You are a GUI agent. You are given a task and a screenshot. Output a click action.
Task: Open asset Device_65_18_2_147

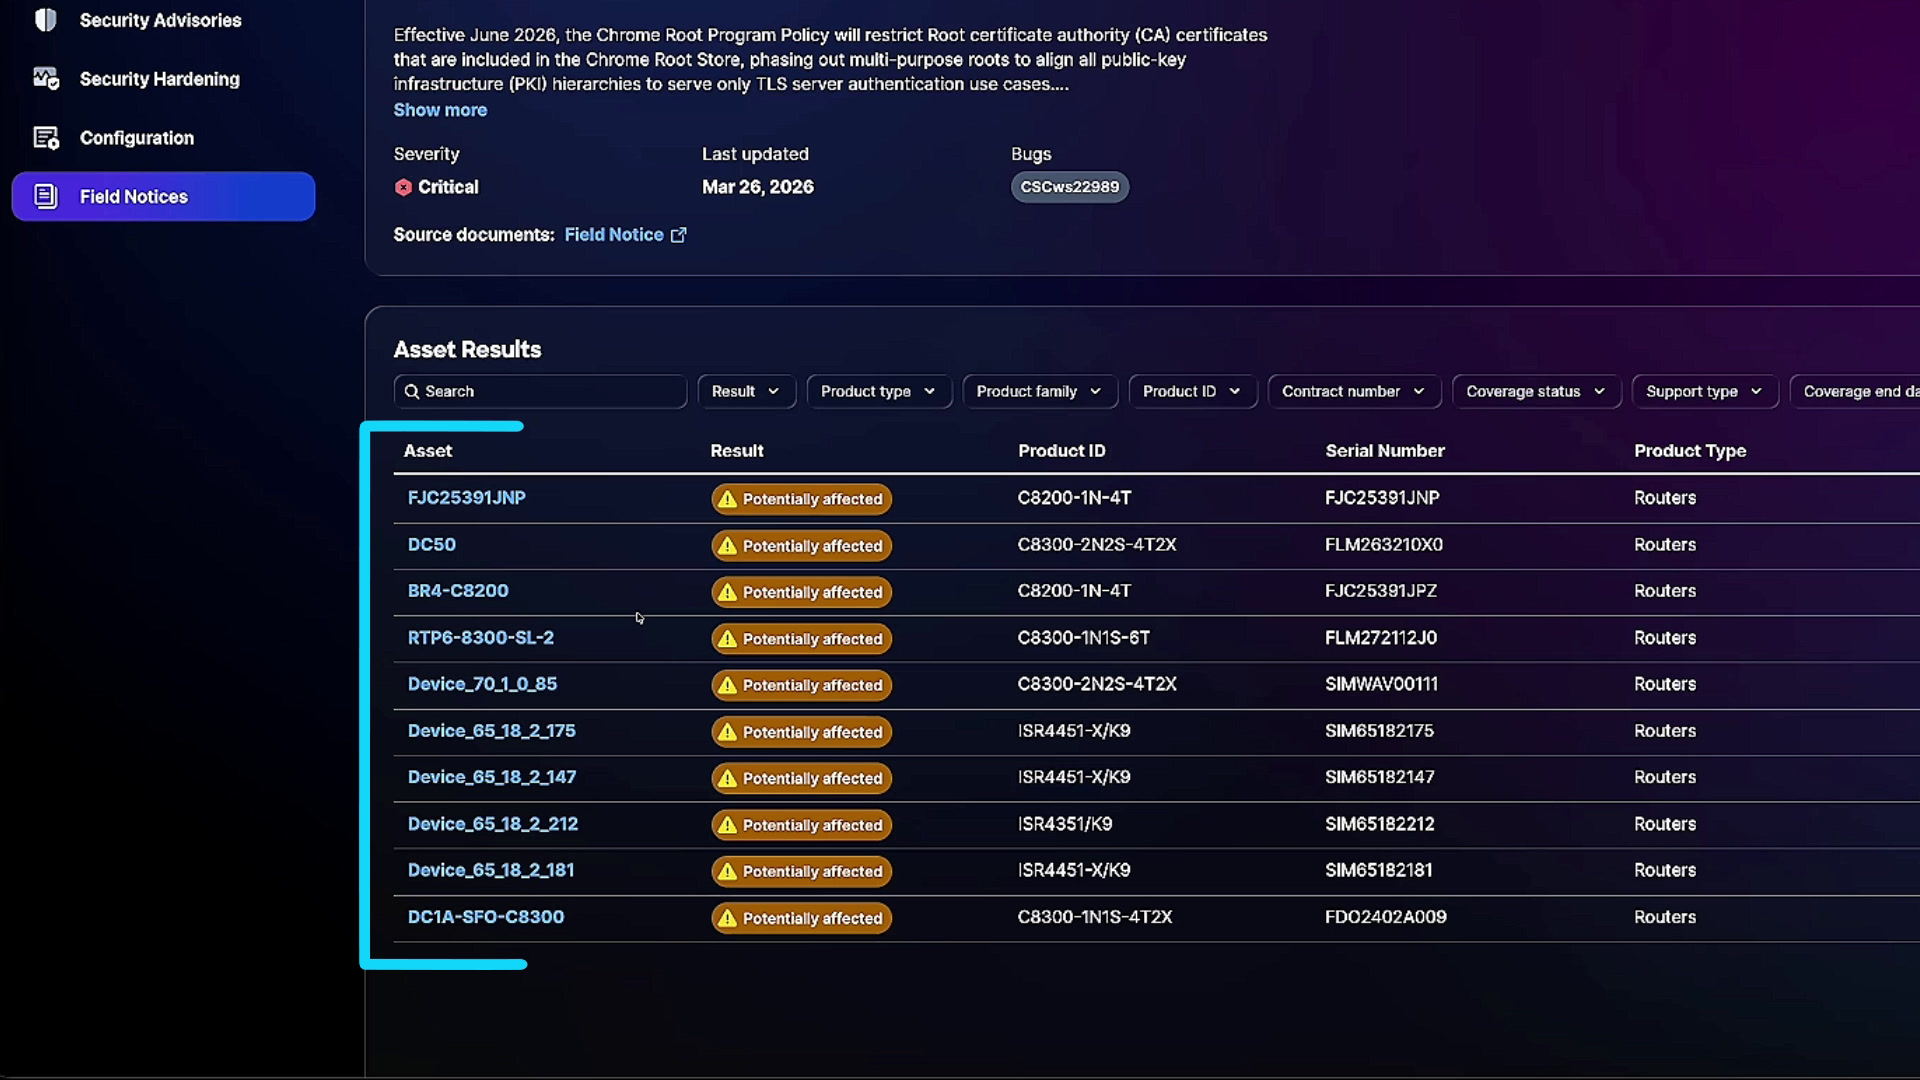pyautogui.click(x=492, y=777)
